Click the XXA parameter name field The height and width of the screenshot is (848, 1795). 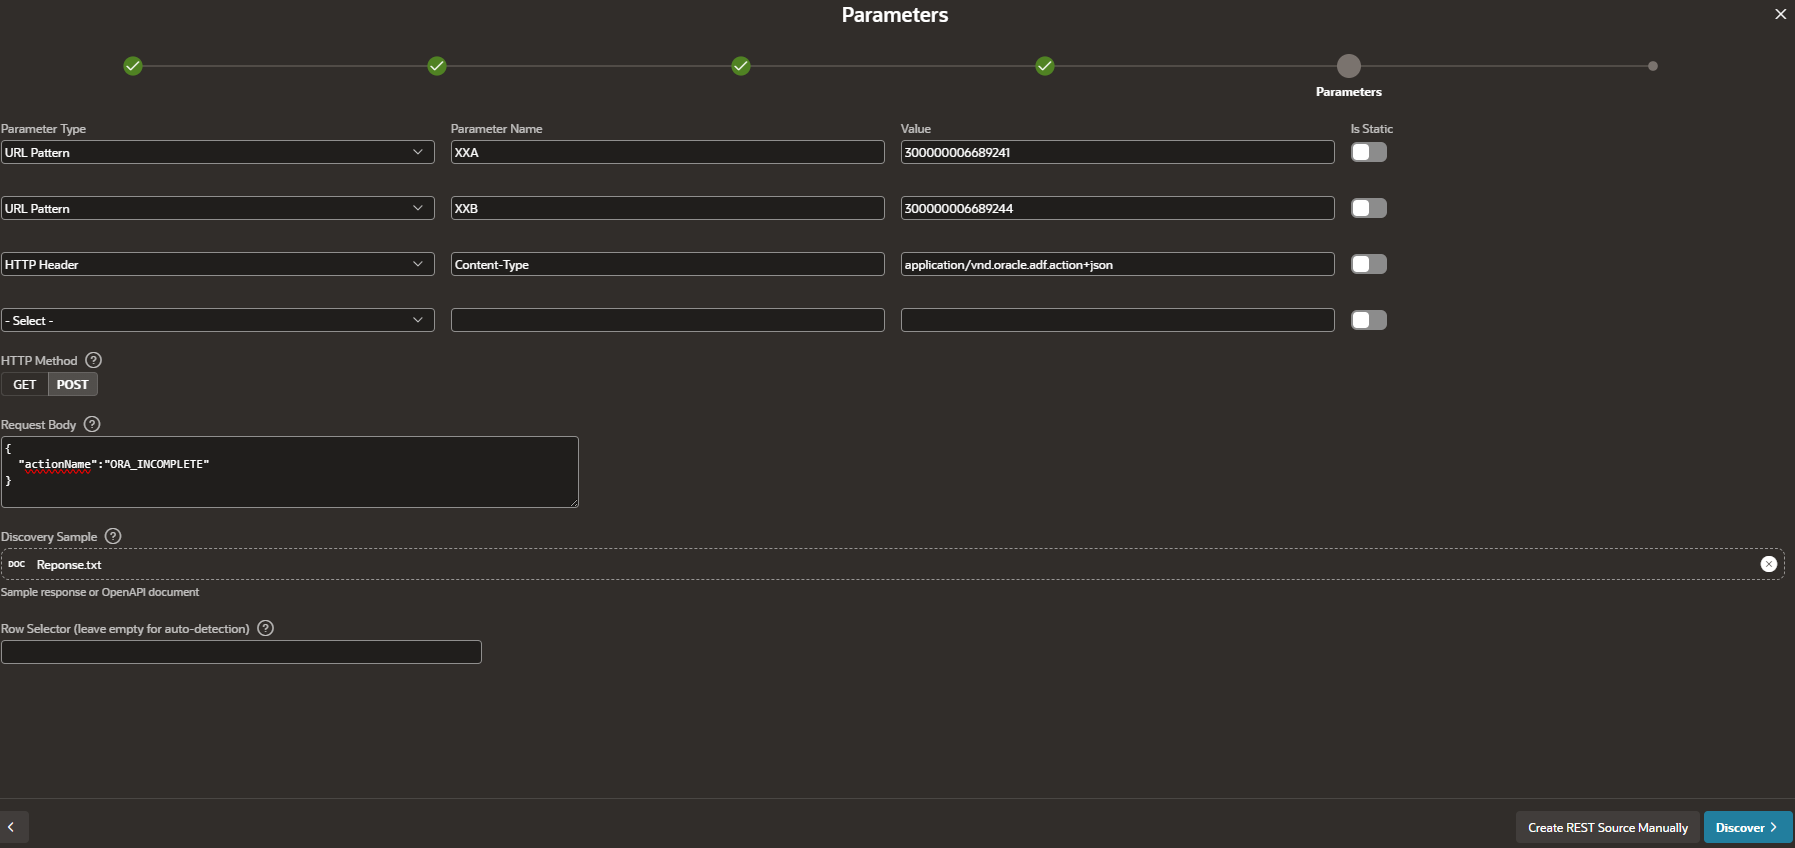click(668, 152)
